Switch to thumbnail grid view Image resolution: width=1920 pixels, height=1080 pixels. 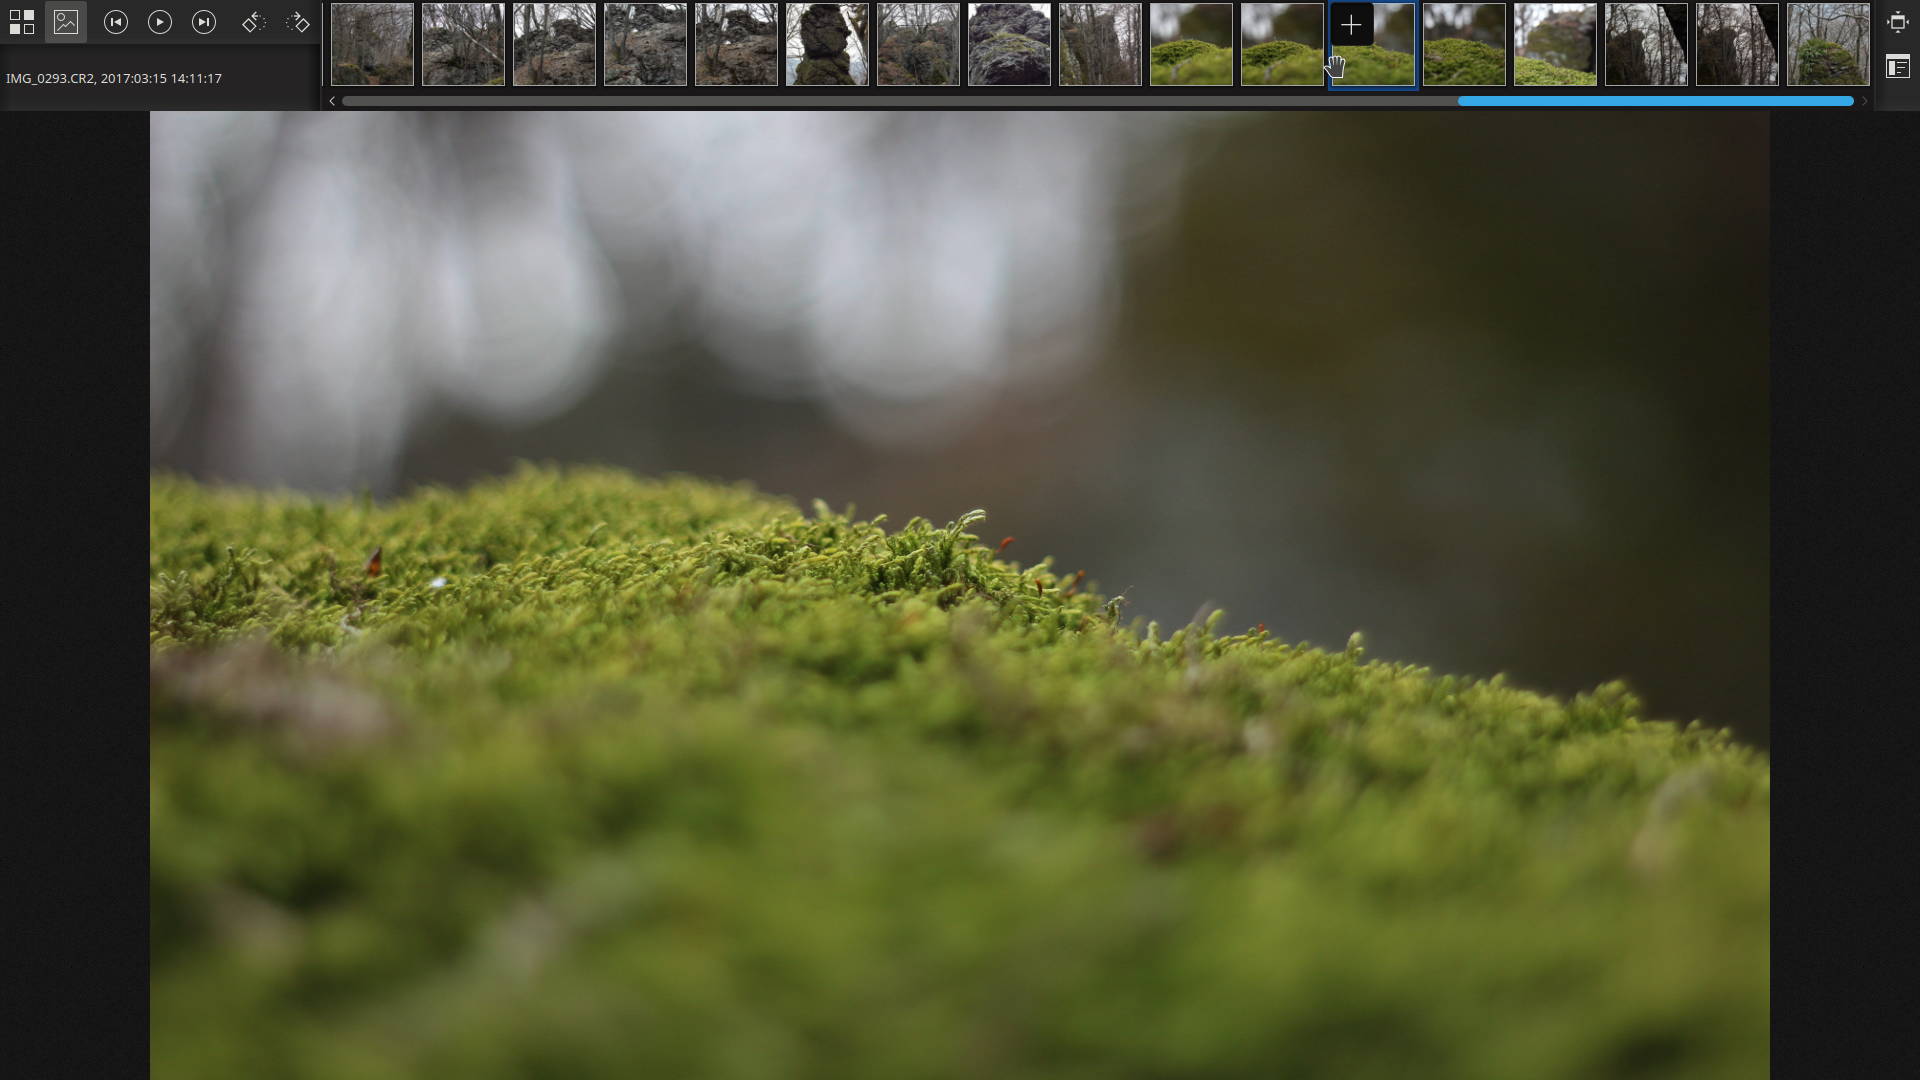pyautogui.click(x=22, y=22)
